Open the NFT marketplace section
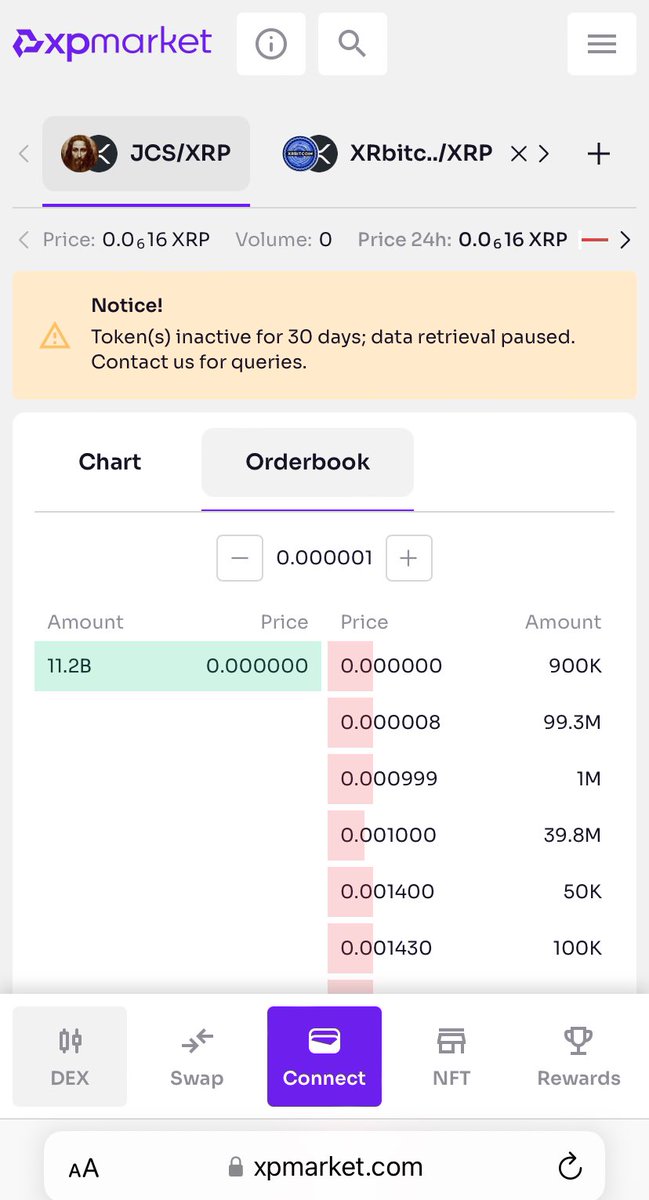The image size is (649, 1200). tap(451, 1056)
